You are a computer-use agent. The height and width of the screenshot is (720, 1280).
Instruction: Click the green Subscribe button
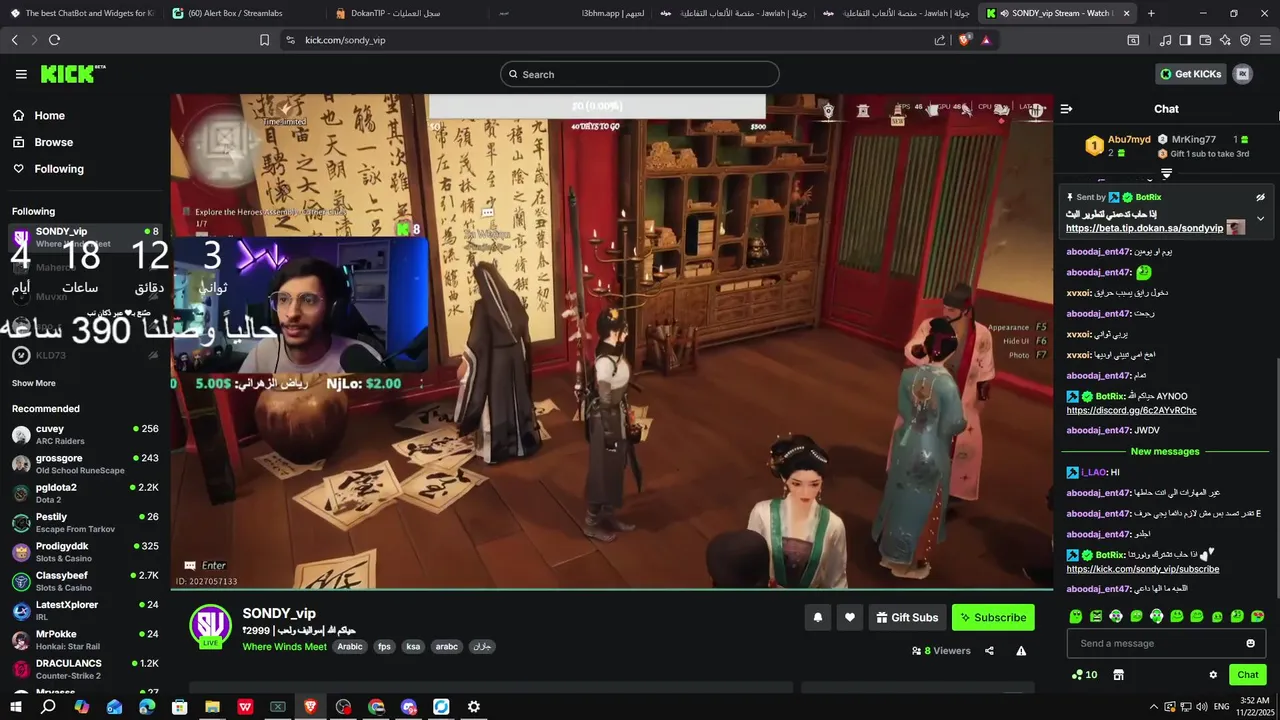[x=993, y=618]
